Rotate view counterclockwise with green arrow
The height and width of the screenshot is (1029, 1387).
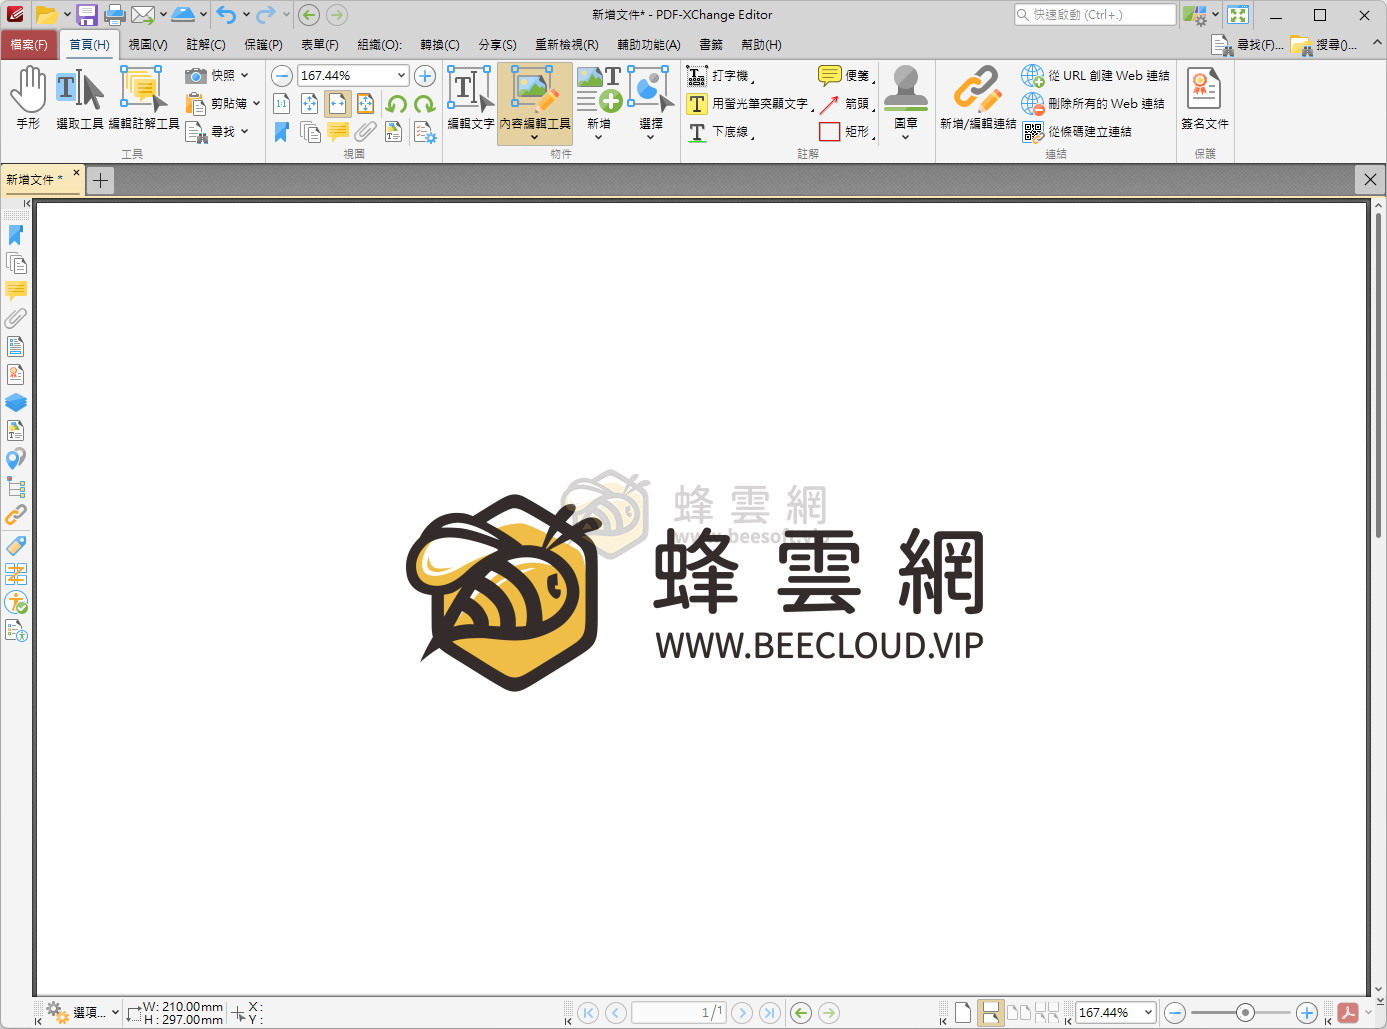tap(396, 104)
